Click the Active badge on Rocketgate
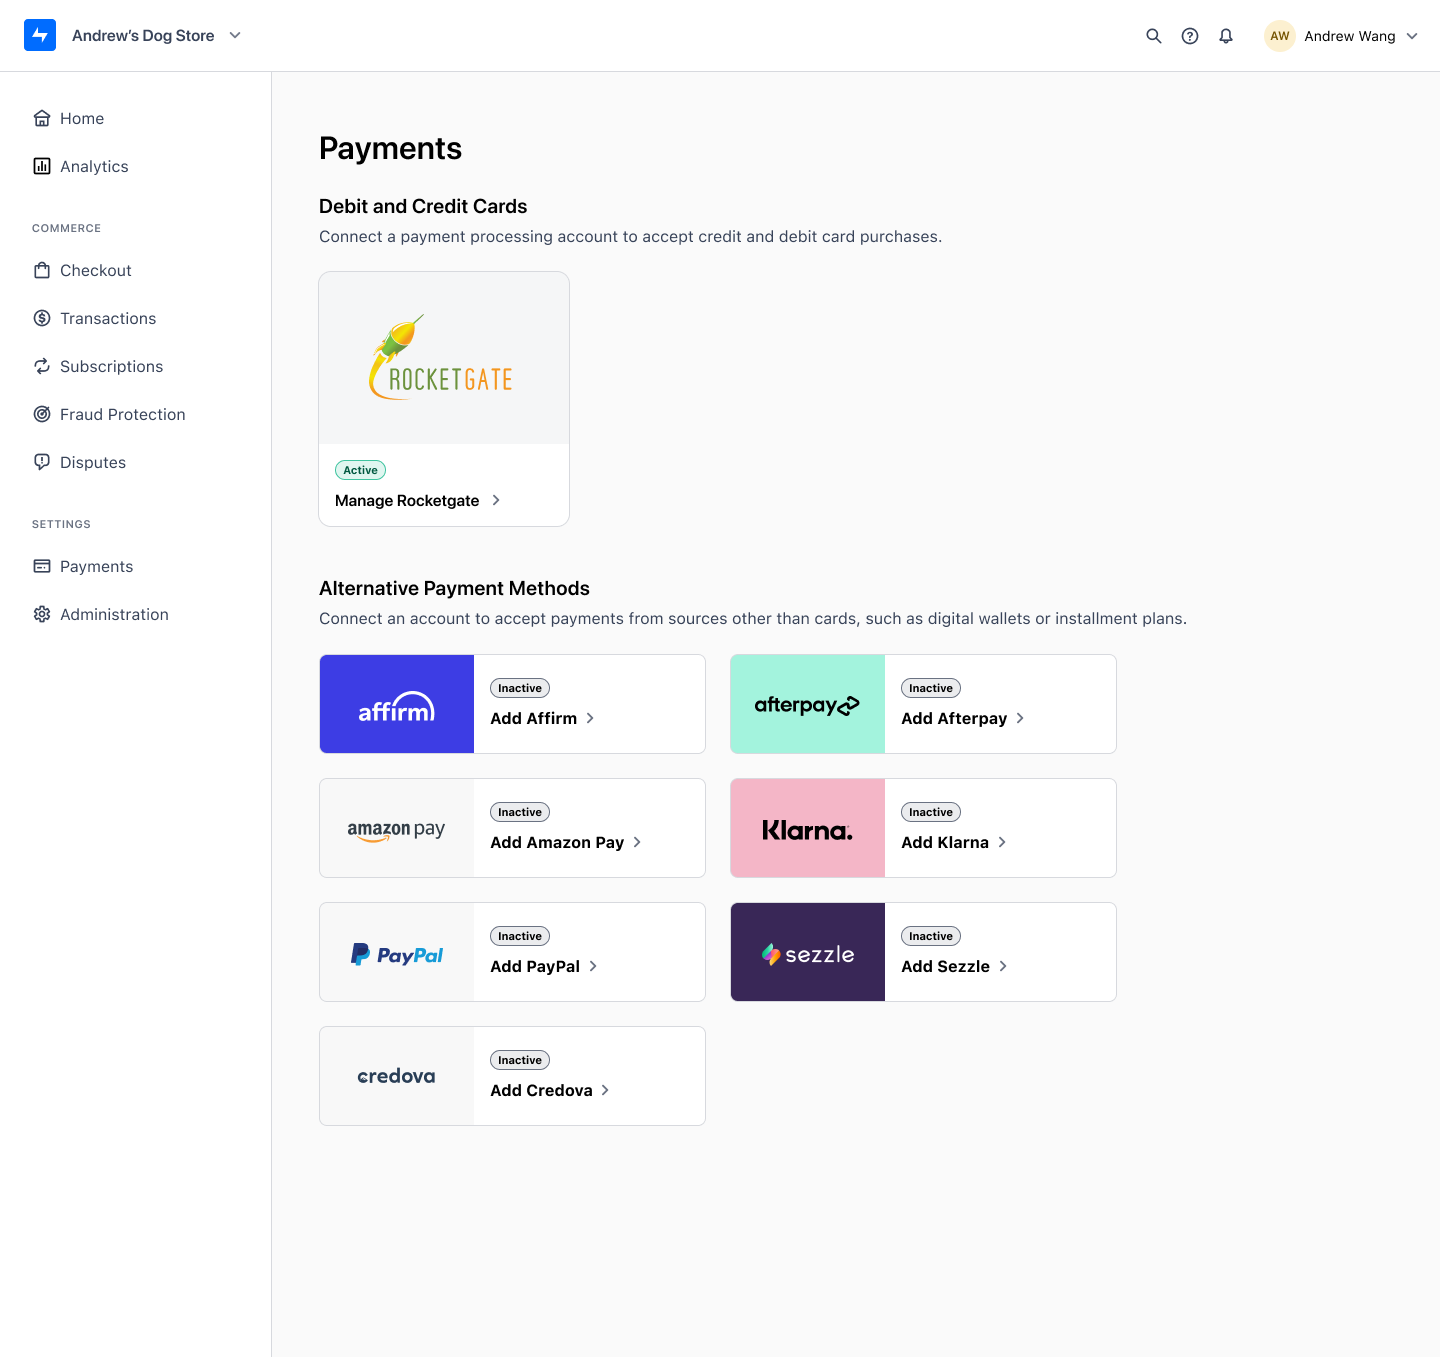1440x1357 pixels. [360, 470]
